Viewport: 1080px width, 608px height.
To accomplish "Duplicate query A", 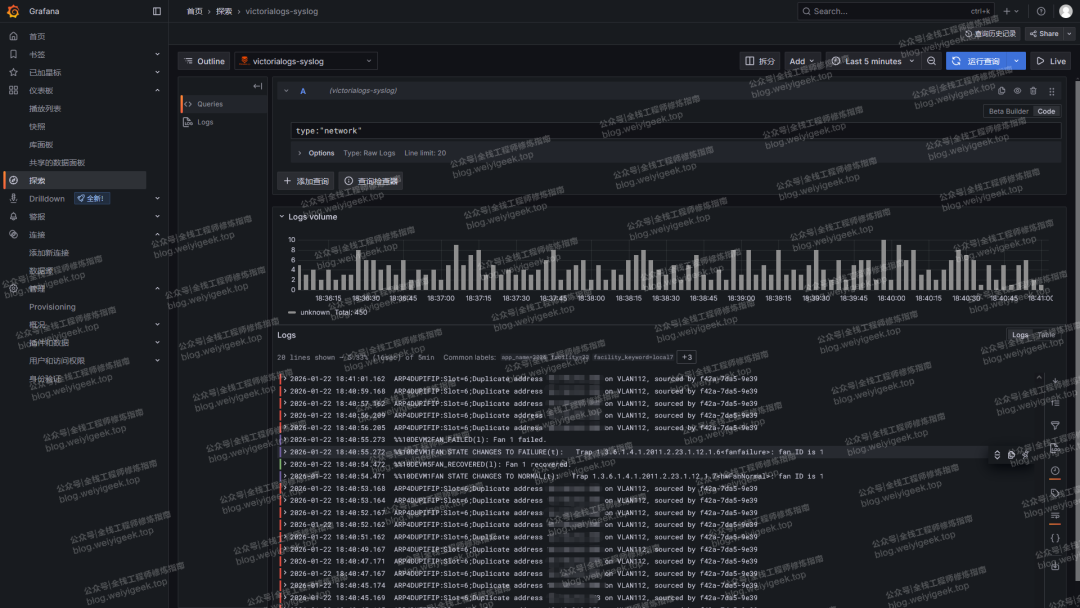I will pos(1001,91).
